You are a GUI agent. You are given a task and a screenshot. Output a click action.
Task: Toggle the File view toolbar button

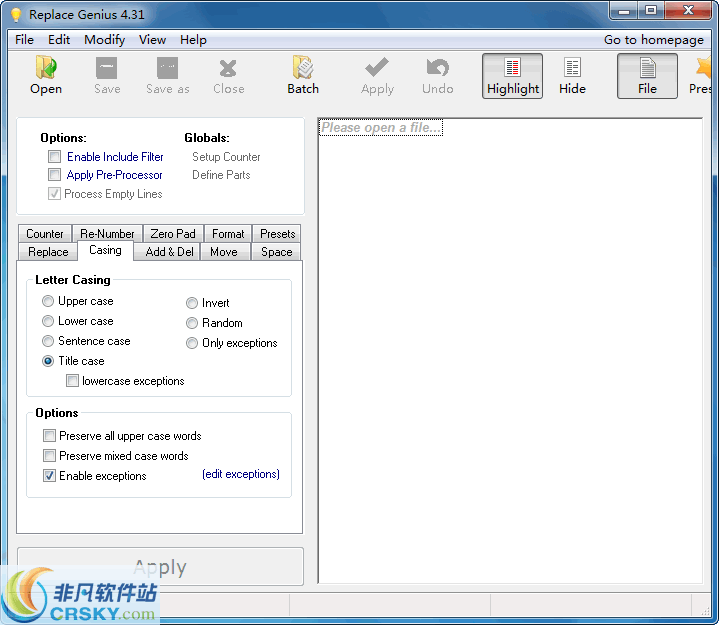[x=647, y=76]
